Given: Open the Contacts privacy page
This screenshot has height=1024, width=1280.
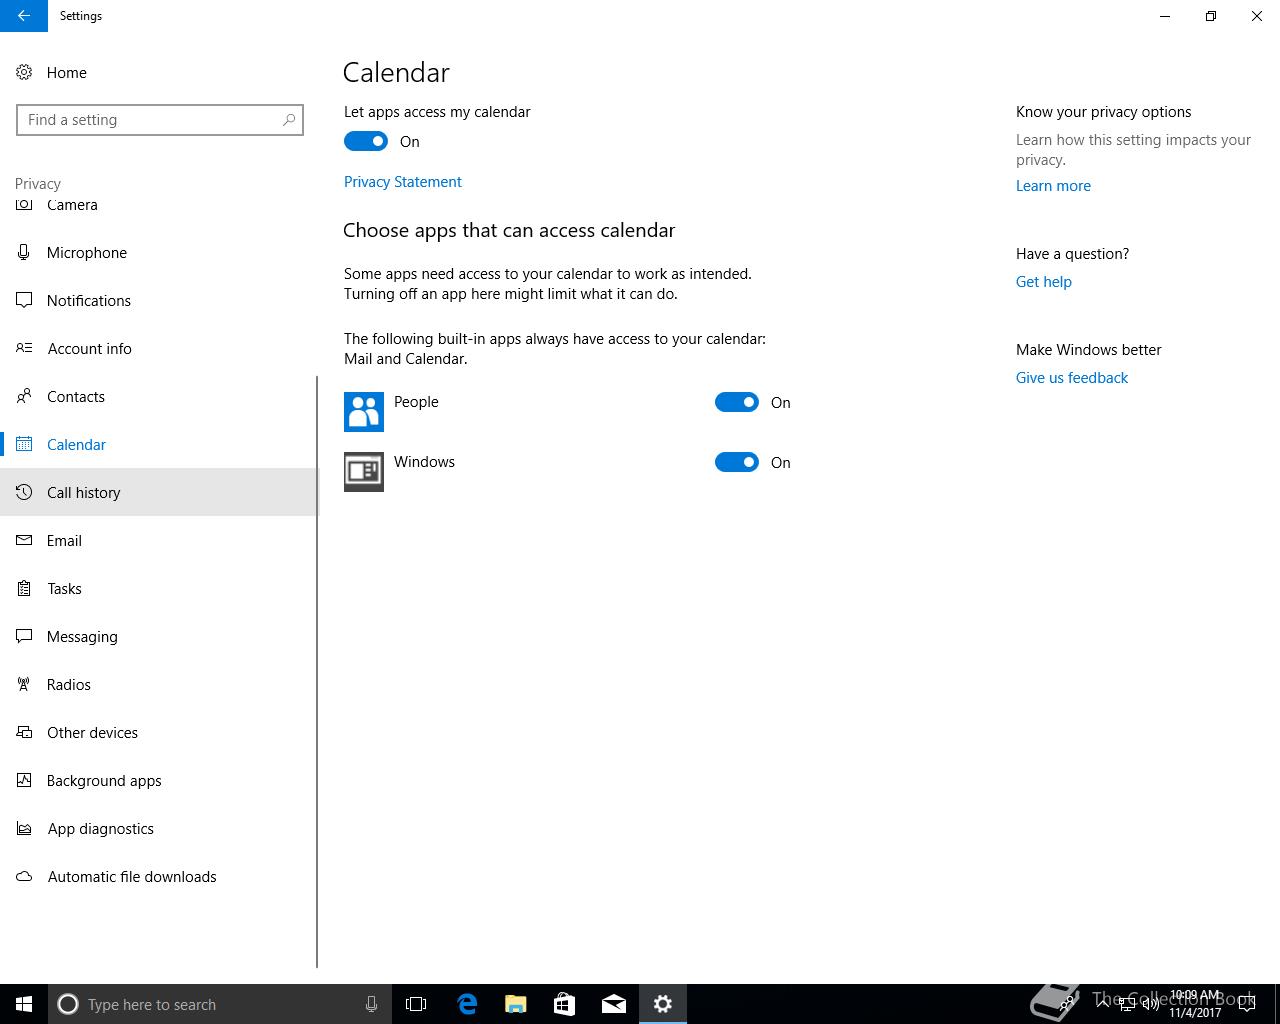Looking at the screenshot, I should coord(159,396).
